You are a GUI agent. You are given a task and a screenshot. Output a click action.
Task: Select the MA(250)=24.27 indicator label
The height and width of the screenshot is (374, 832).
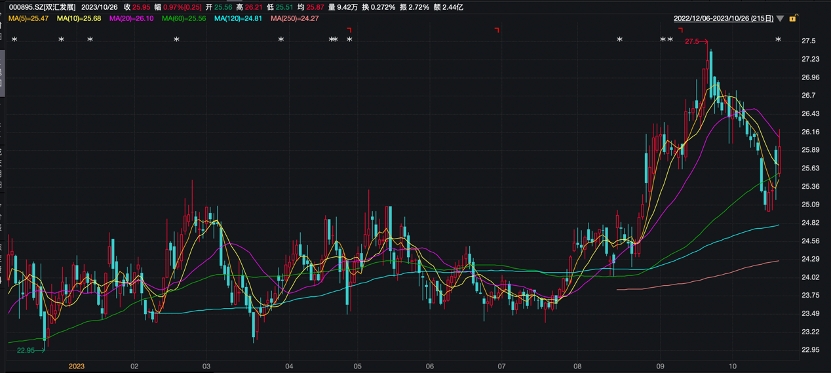(x=293, y=19)
